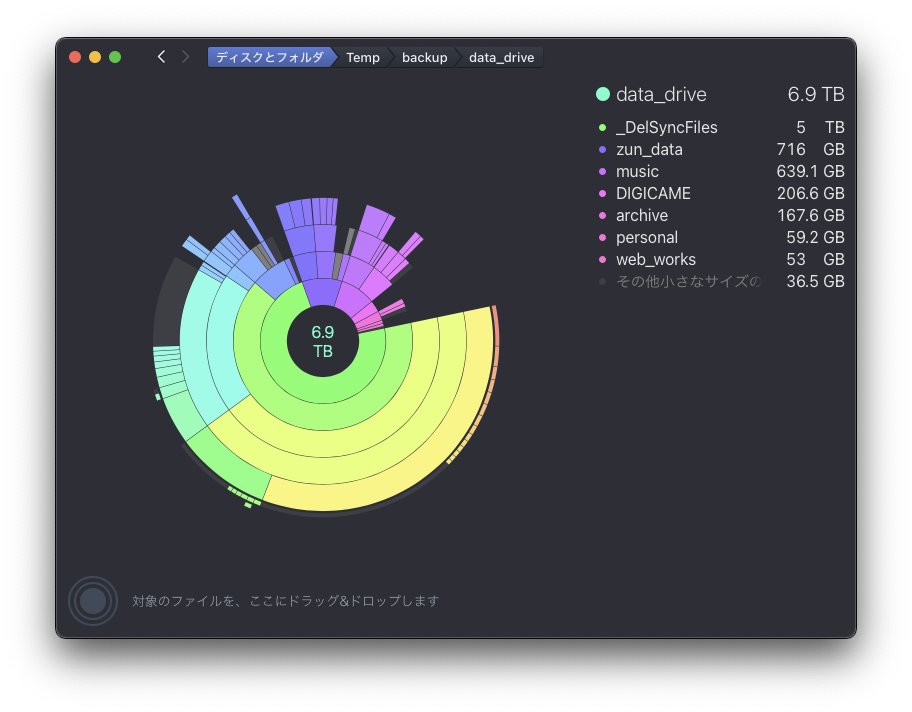Select archive folder row
912x712 pixels.
[721, 216]
